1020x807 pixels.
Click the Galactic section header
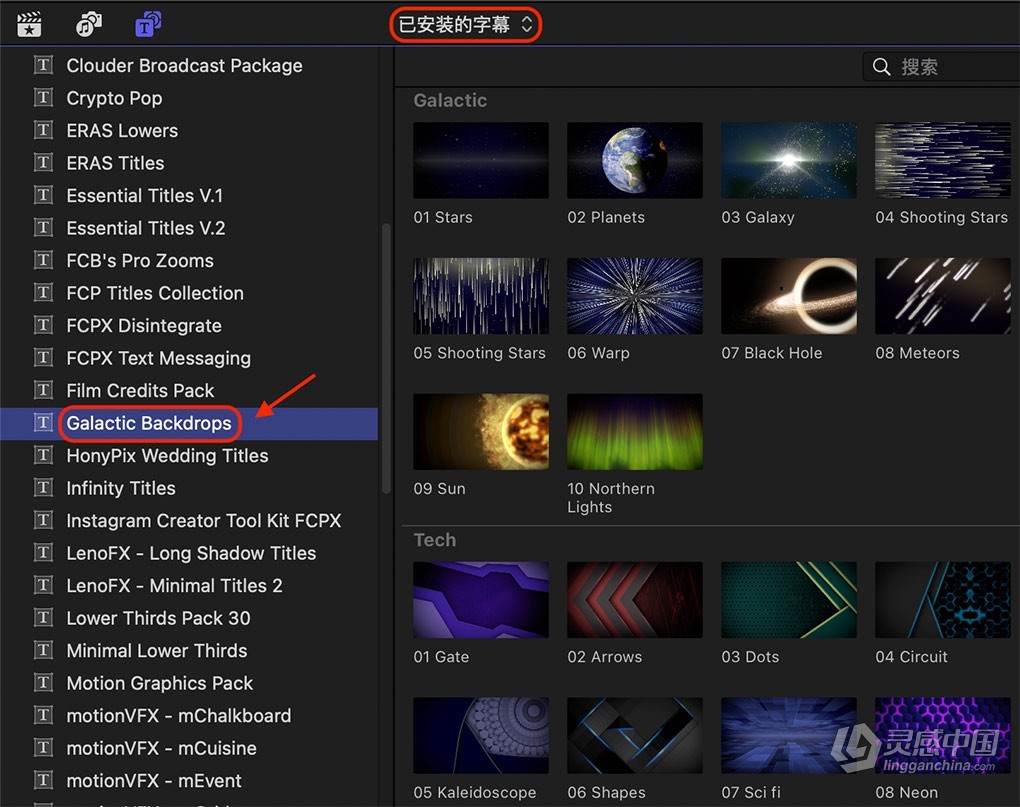tap(450, 100)
